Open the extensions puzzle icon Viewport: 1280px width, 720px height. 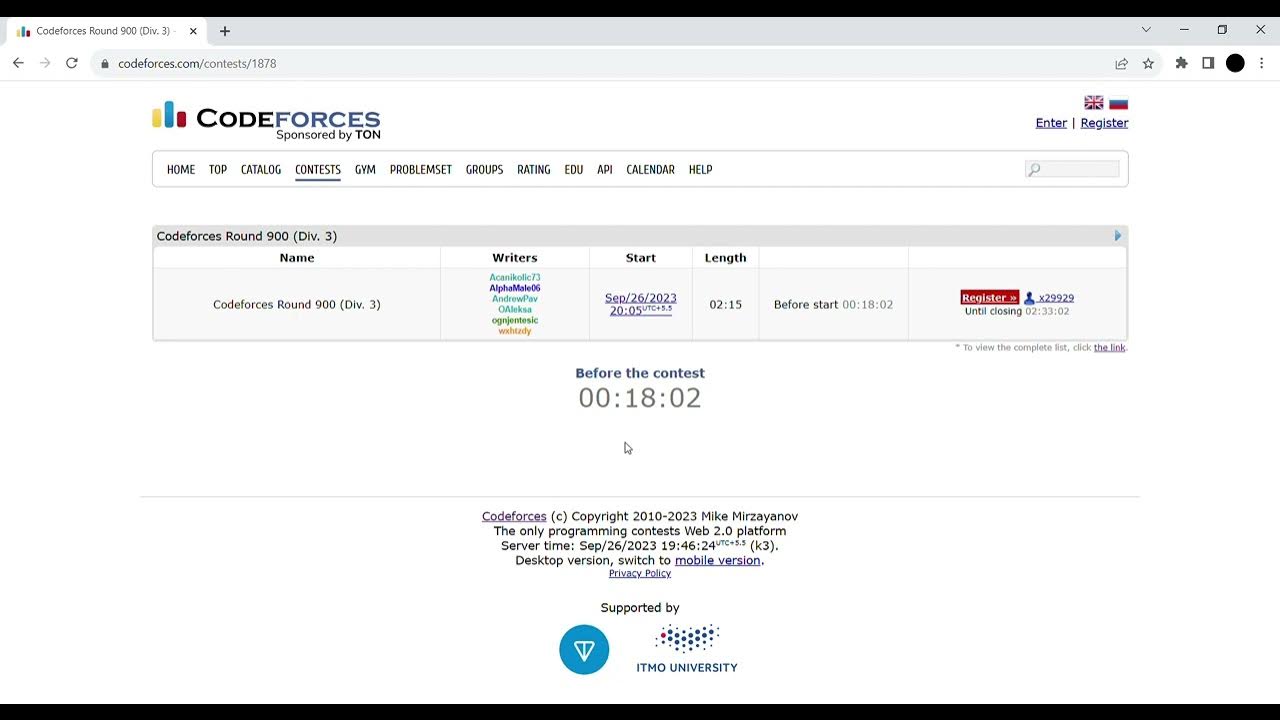[1182, 63]
